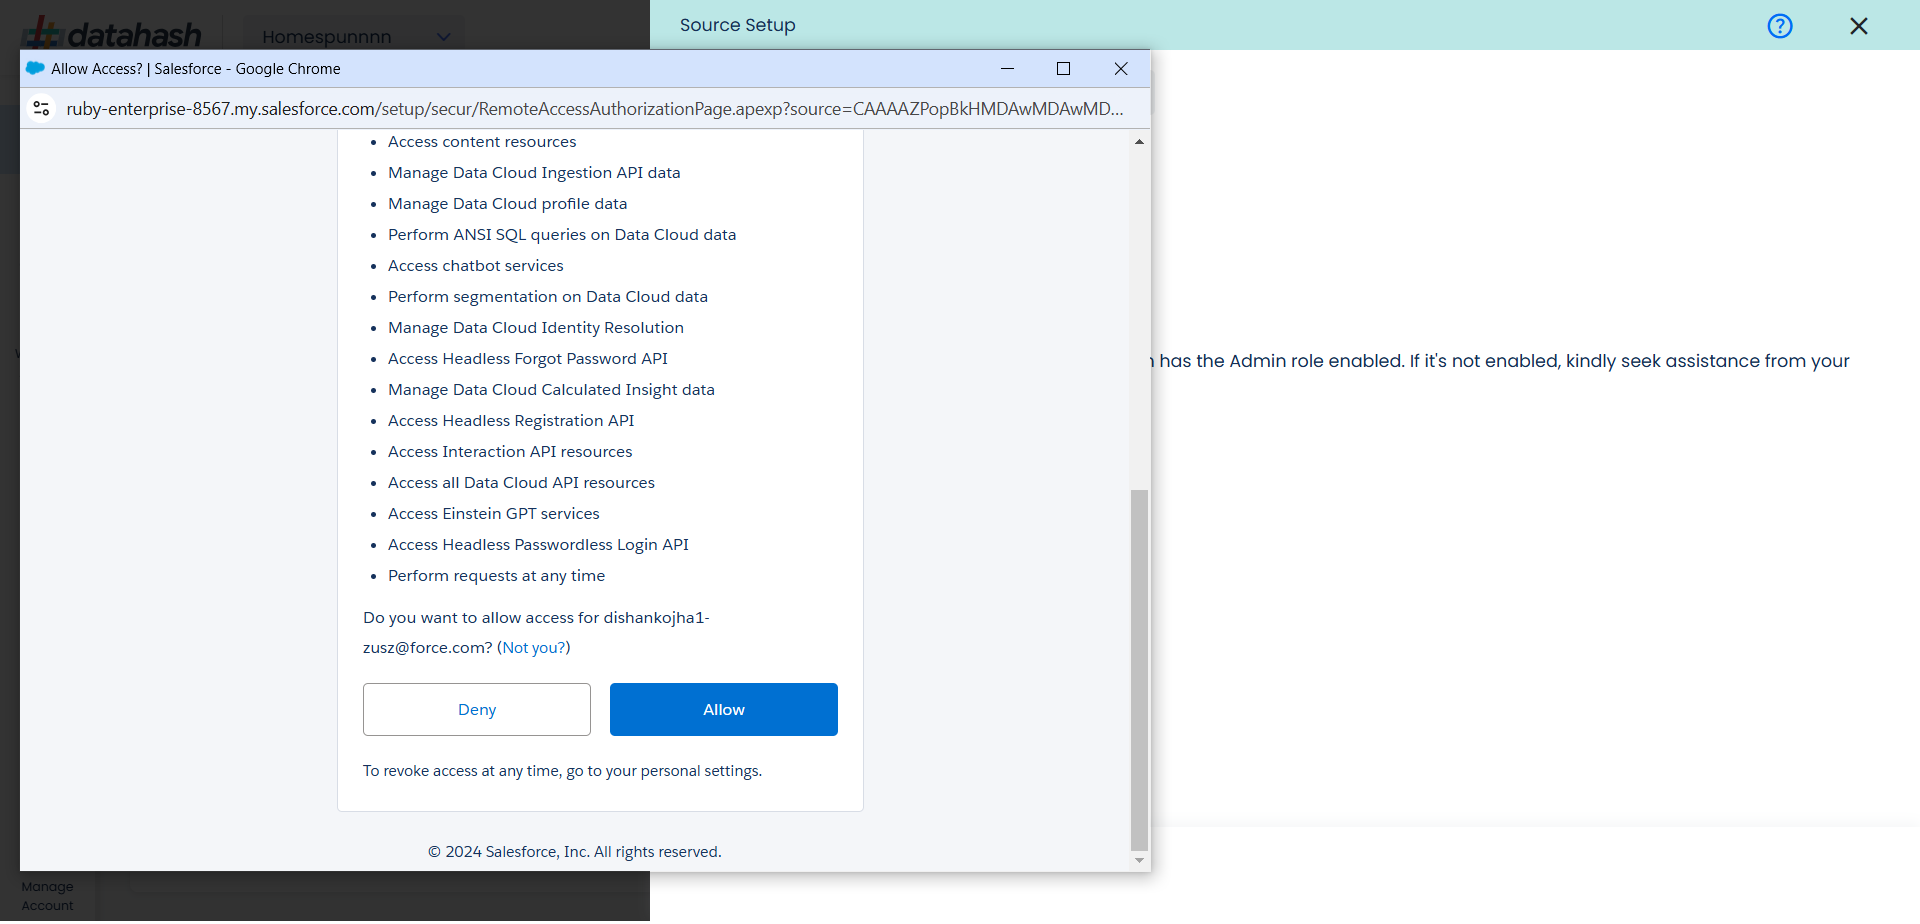
Task: Click the scrollbar down arrow in popup
Action: pyautogui.click(x=1139, y=860)
